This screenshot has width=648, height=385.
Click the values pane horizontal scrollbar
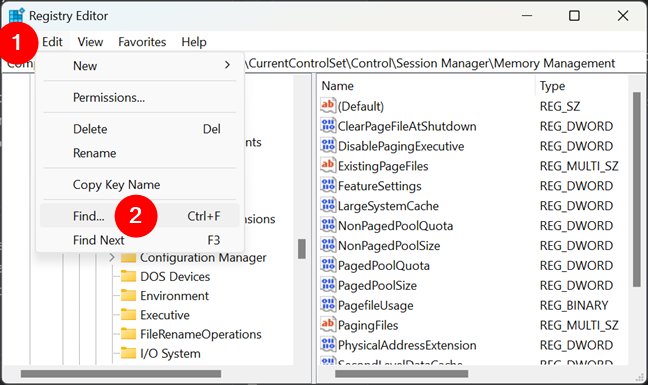click(x=402, y=374)
